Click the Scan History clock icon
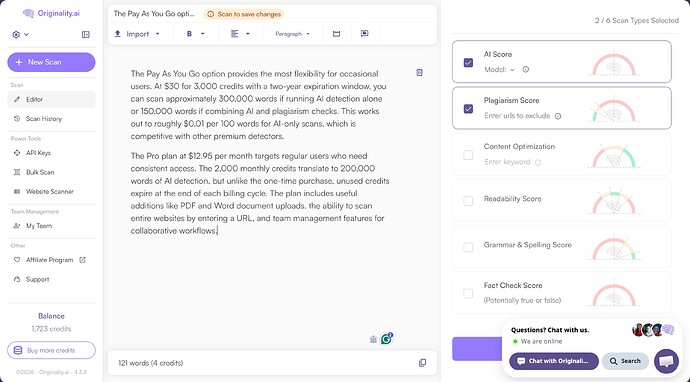Viewport: 690px width, 382px height. (17, 119)
